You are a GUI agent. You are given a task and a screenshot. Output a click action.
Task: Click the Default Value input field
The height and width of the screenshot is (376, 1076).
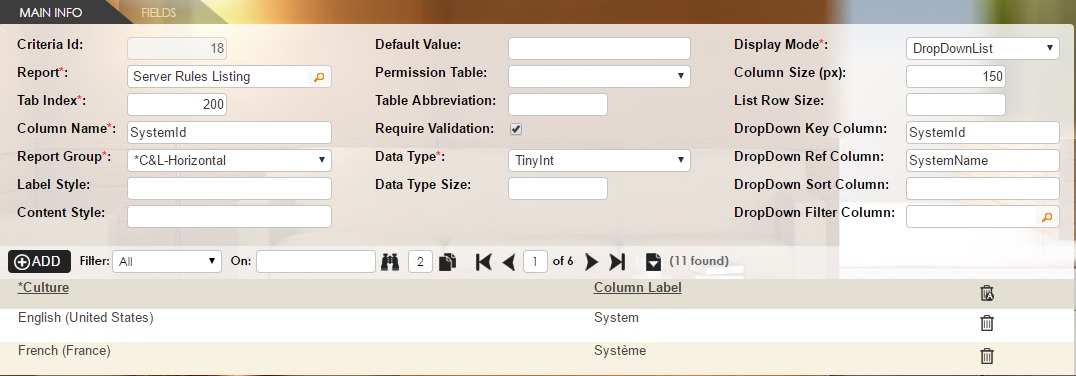pos(599,49)
